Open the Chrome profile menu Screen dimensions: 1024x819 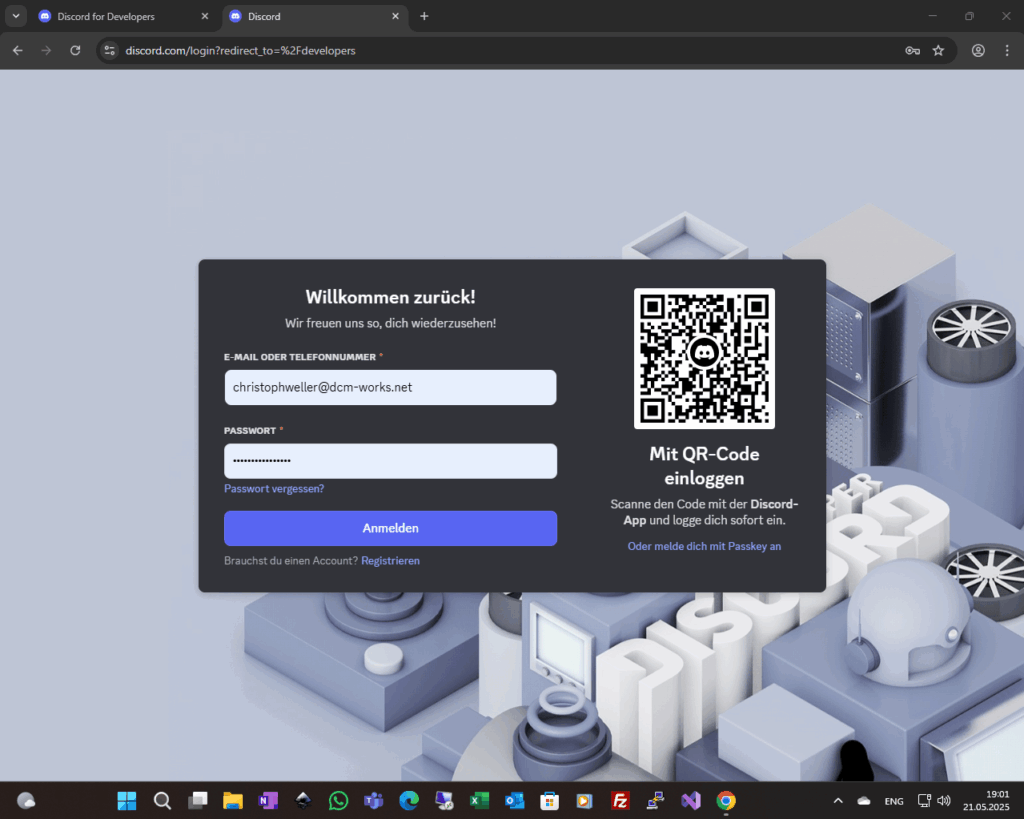coord(978,50)
